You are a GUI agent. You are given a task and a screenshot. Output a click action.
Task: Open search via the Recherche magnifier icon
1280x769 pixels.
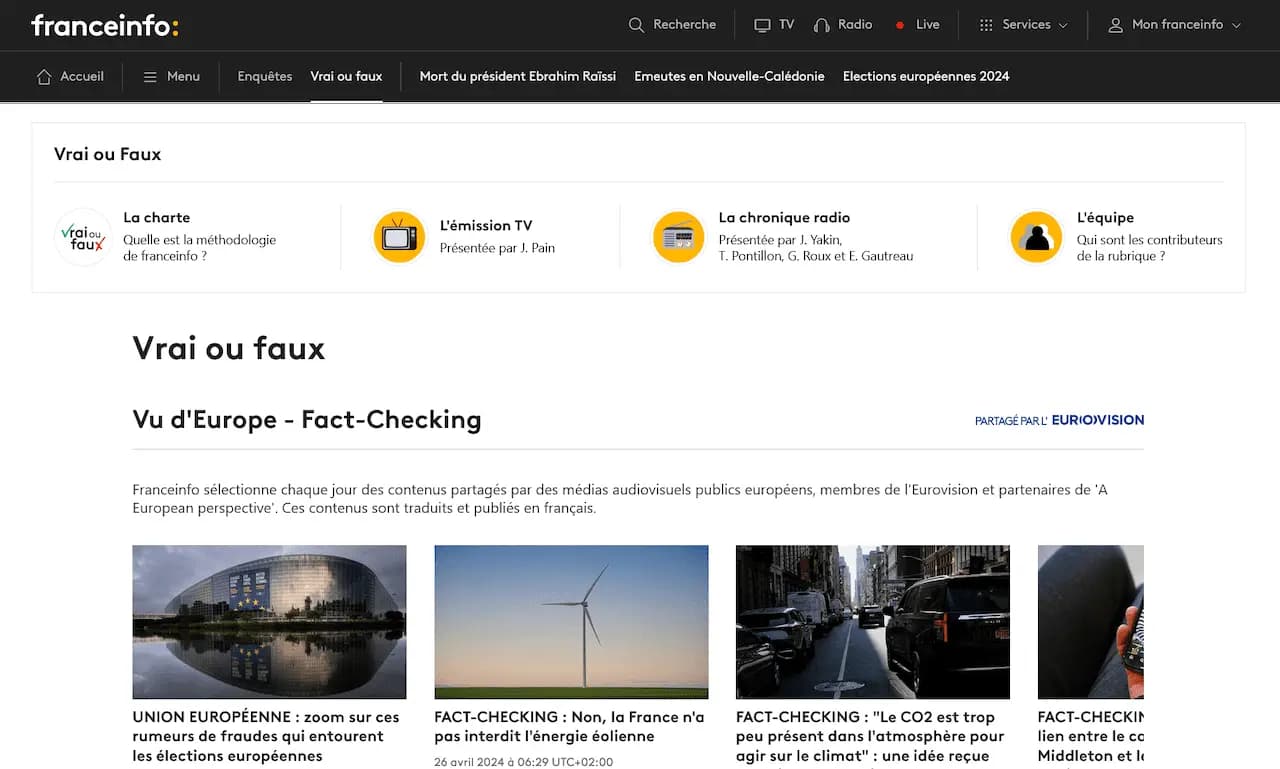point(636,25)
